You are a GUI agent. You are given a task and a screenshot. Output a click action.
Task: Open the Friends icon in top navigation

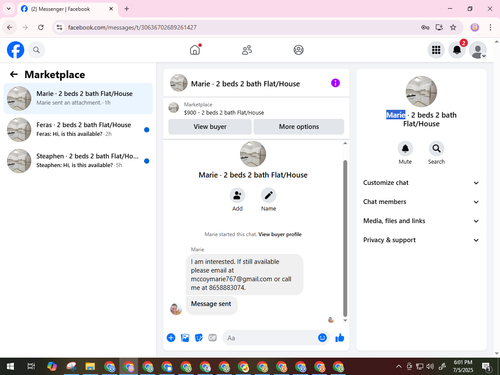coord(247,50)
